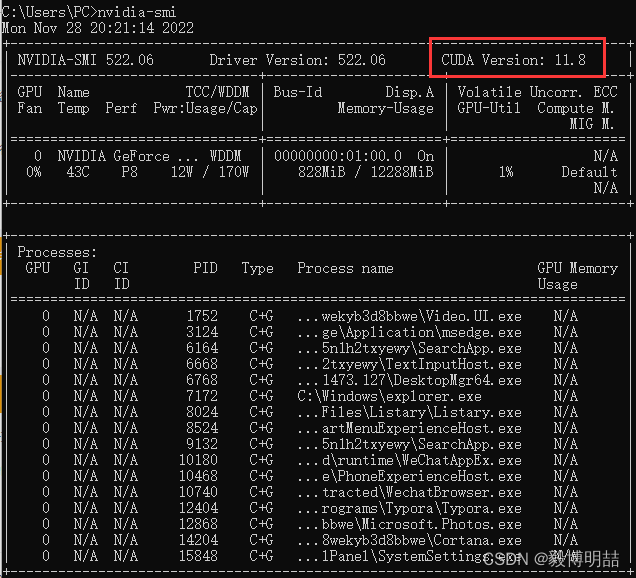This screenshot has width=636, height=578.
Task: Click compute mode 'Default'
Action: point(589,172)
